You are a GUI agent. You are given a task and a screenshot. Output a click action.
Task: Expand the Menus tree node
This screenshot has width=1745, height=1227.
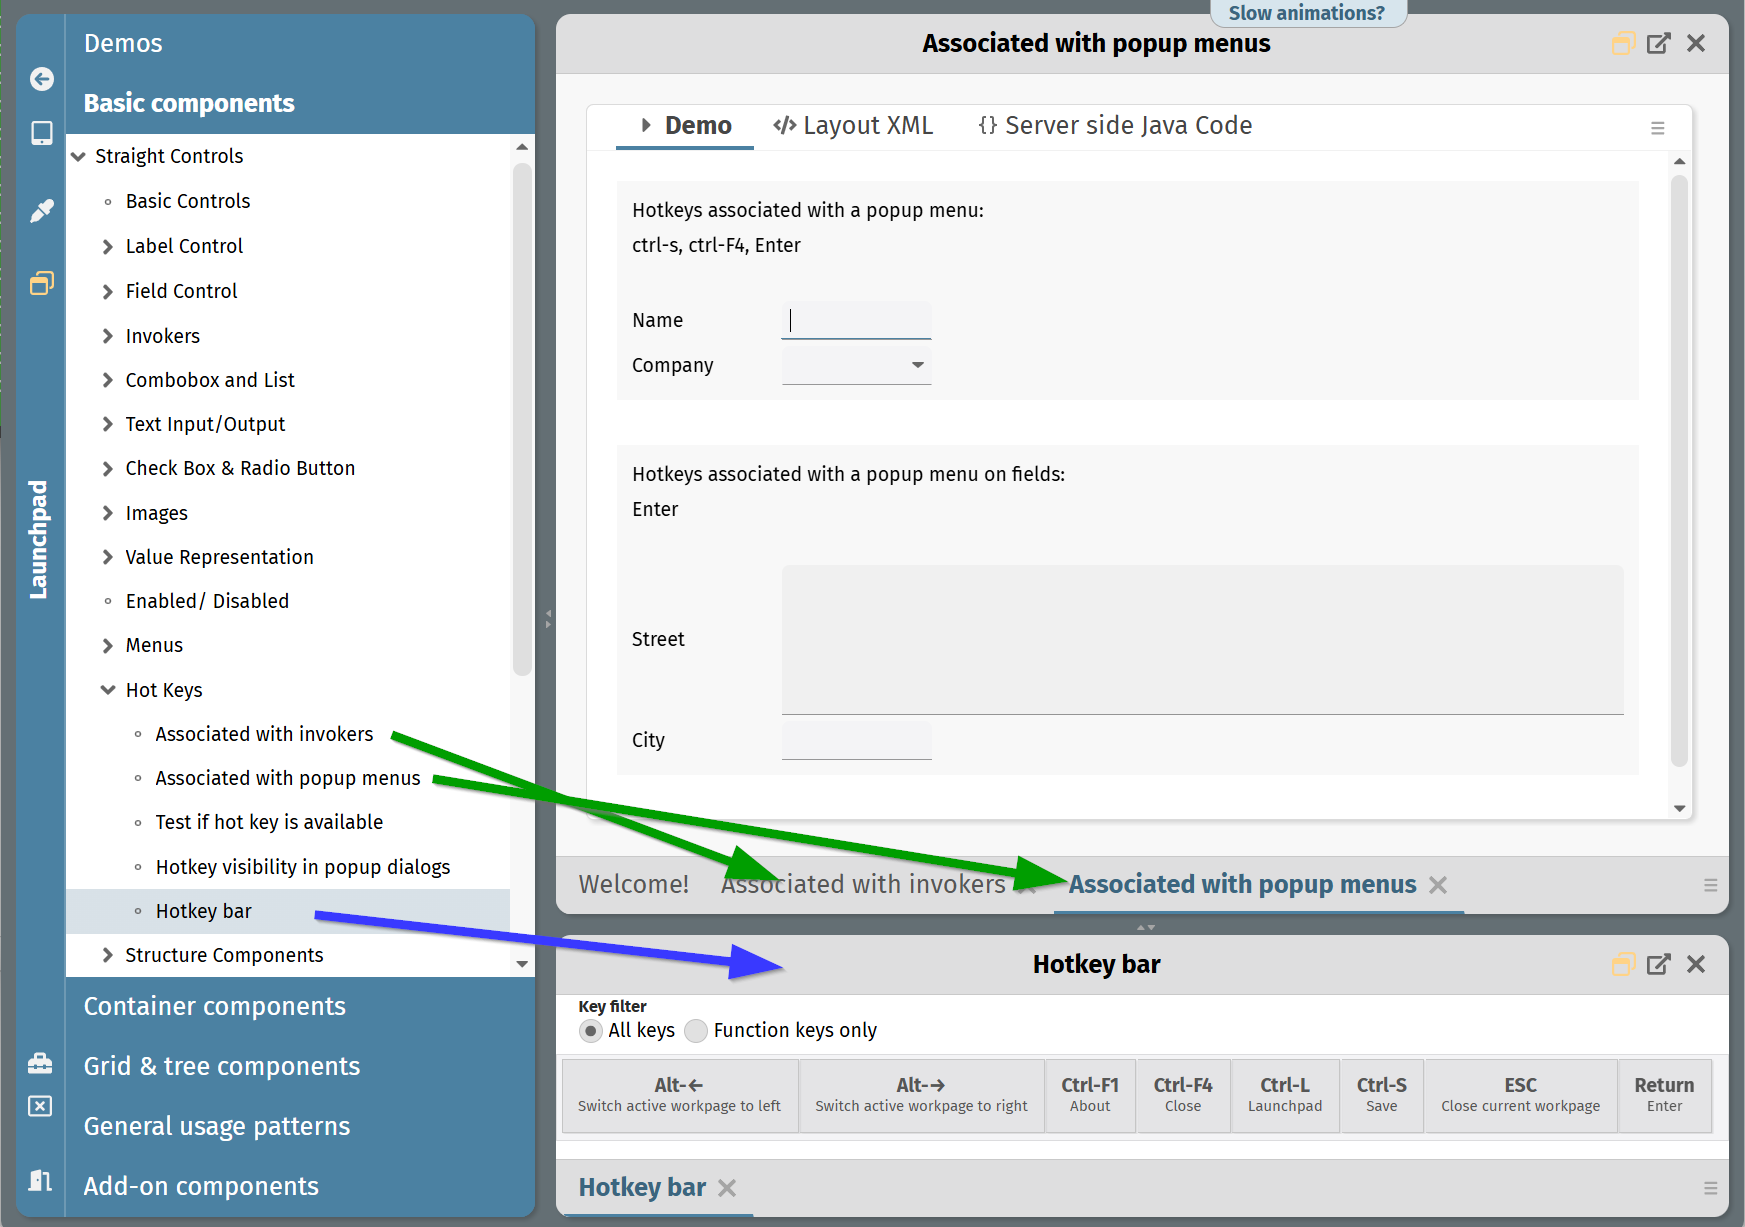click(108, 646)
